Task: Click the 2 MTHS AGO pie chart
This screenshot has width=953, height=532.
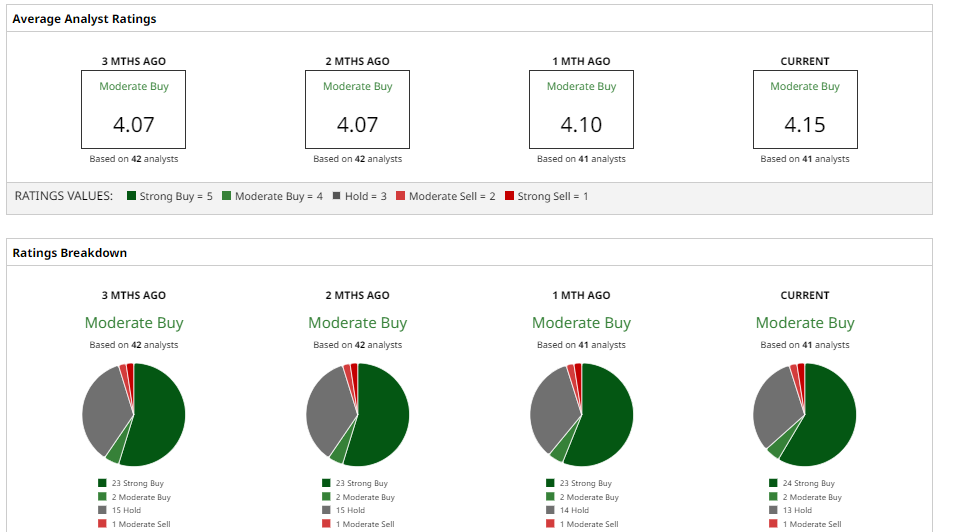Action: click(357, 414)
